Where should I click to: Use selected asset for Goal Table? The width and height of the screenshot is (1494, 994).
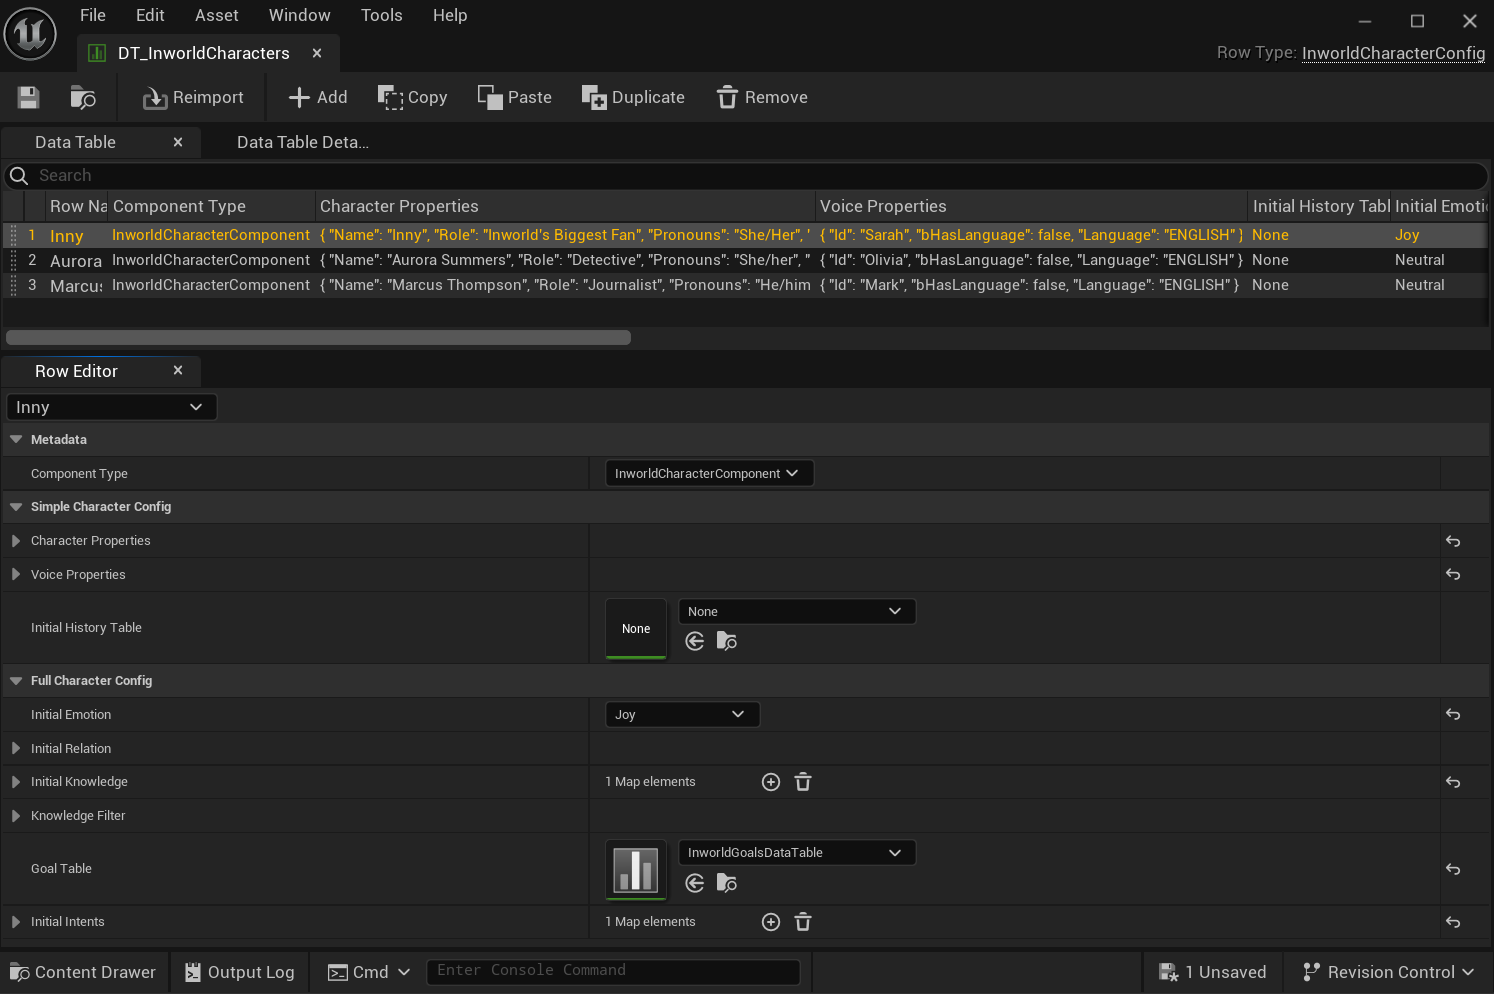click(695, 883)
